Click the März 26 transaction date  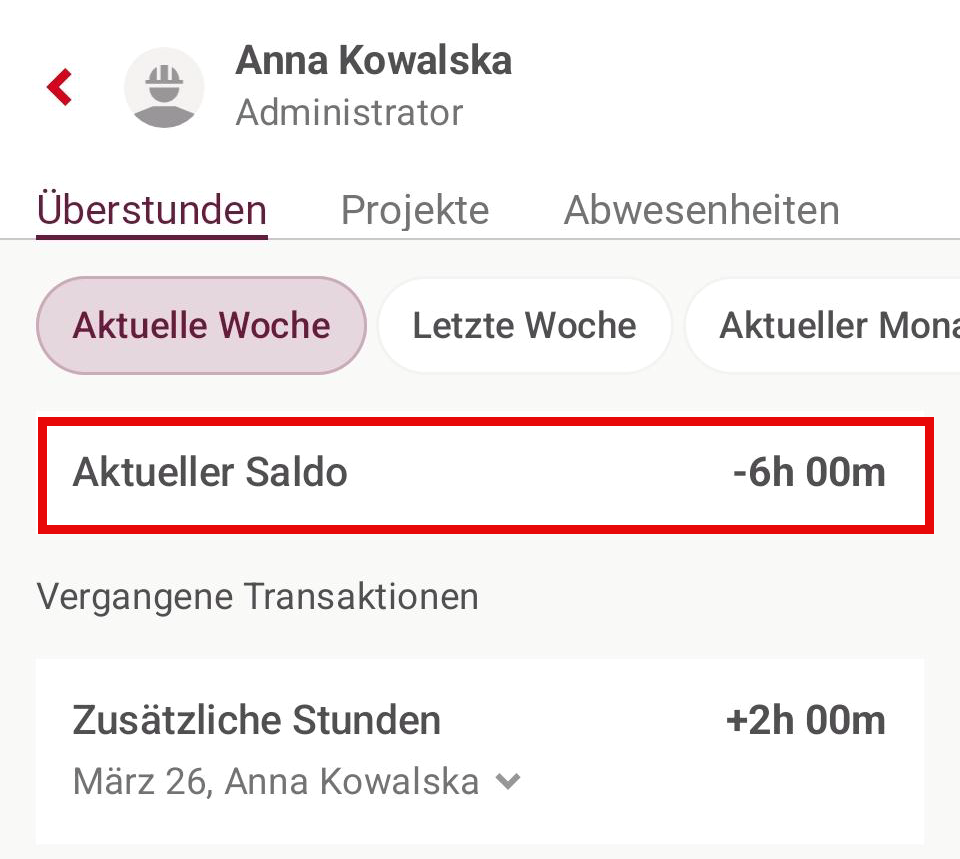139,781
